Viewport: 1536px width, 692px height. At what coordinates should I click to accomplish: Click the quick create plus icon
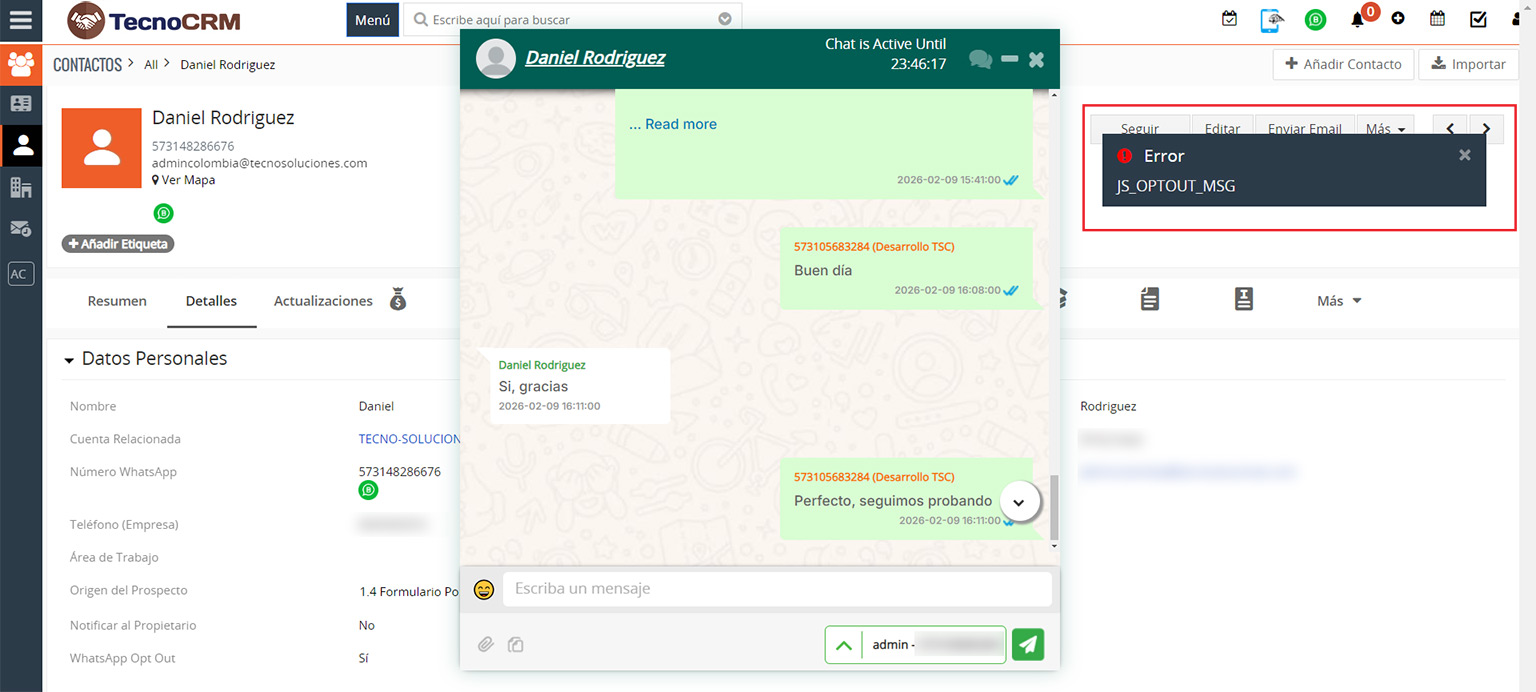point(1397,19)
